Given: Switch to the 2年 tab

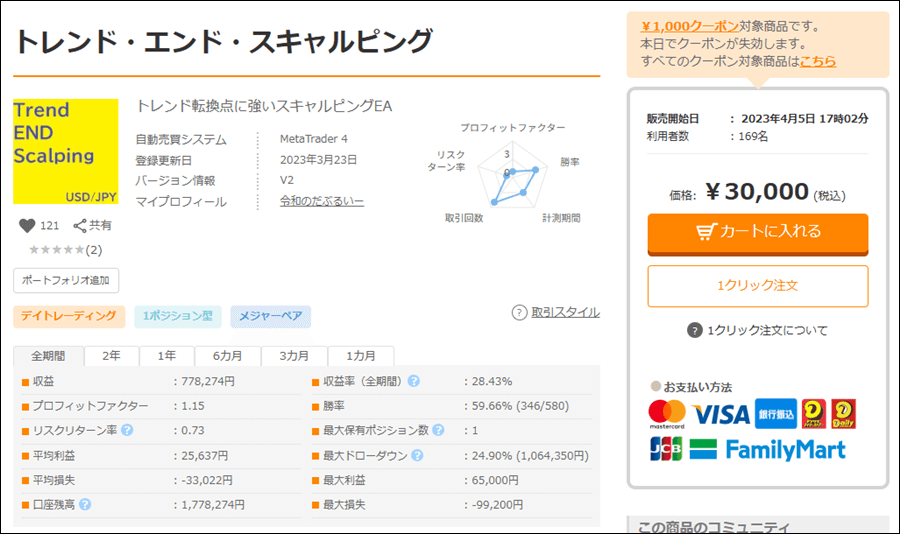Looking at the screenshot, I should click(x=111, y=356).
